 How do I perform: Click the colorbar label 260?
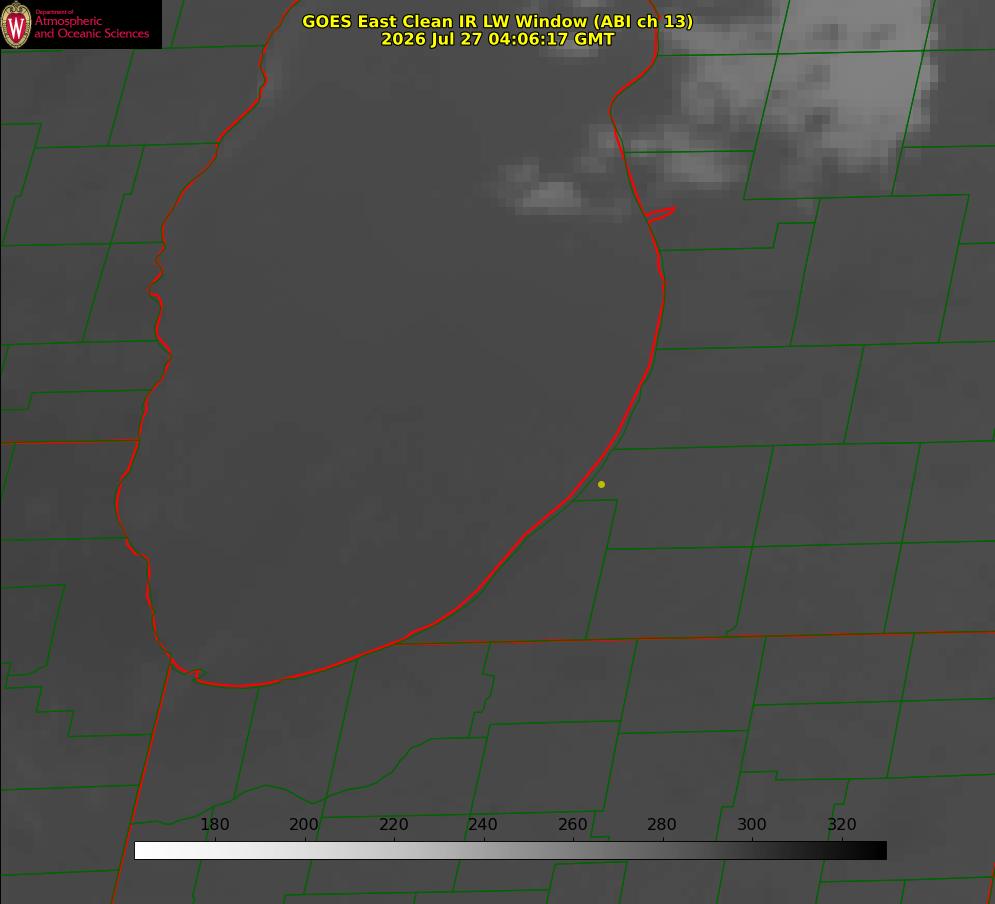pyautogui.click(x=572, y=824)
